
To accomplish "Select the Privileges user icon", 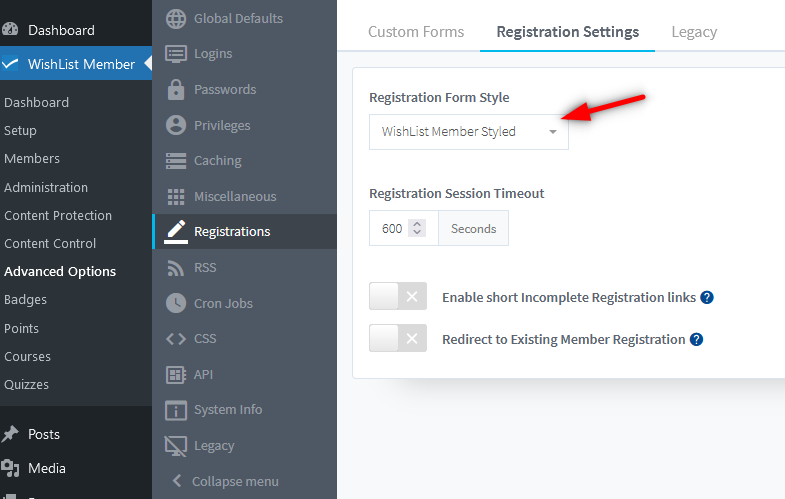I will [x=176, y=125].
